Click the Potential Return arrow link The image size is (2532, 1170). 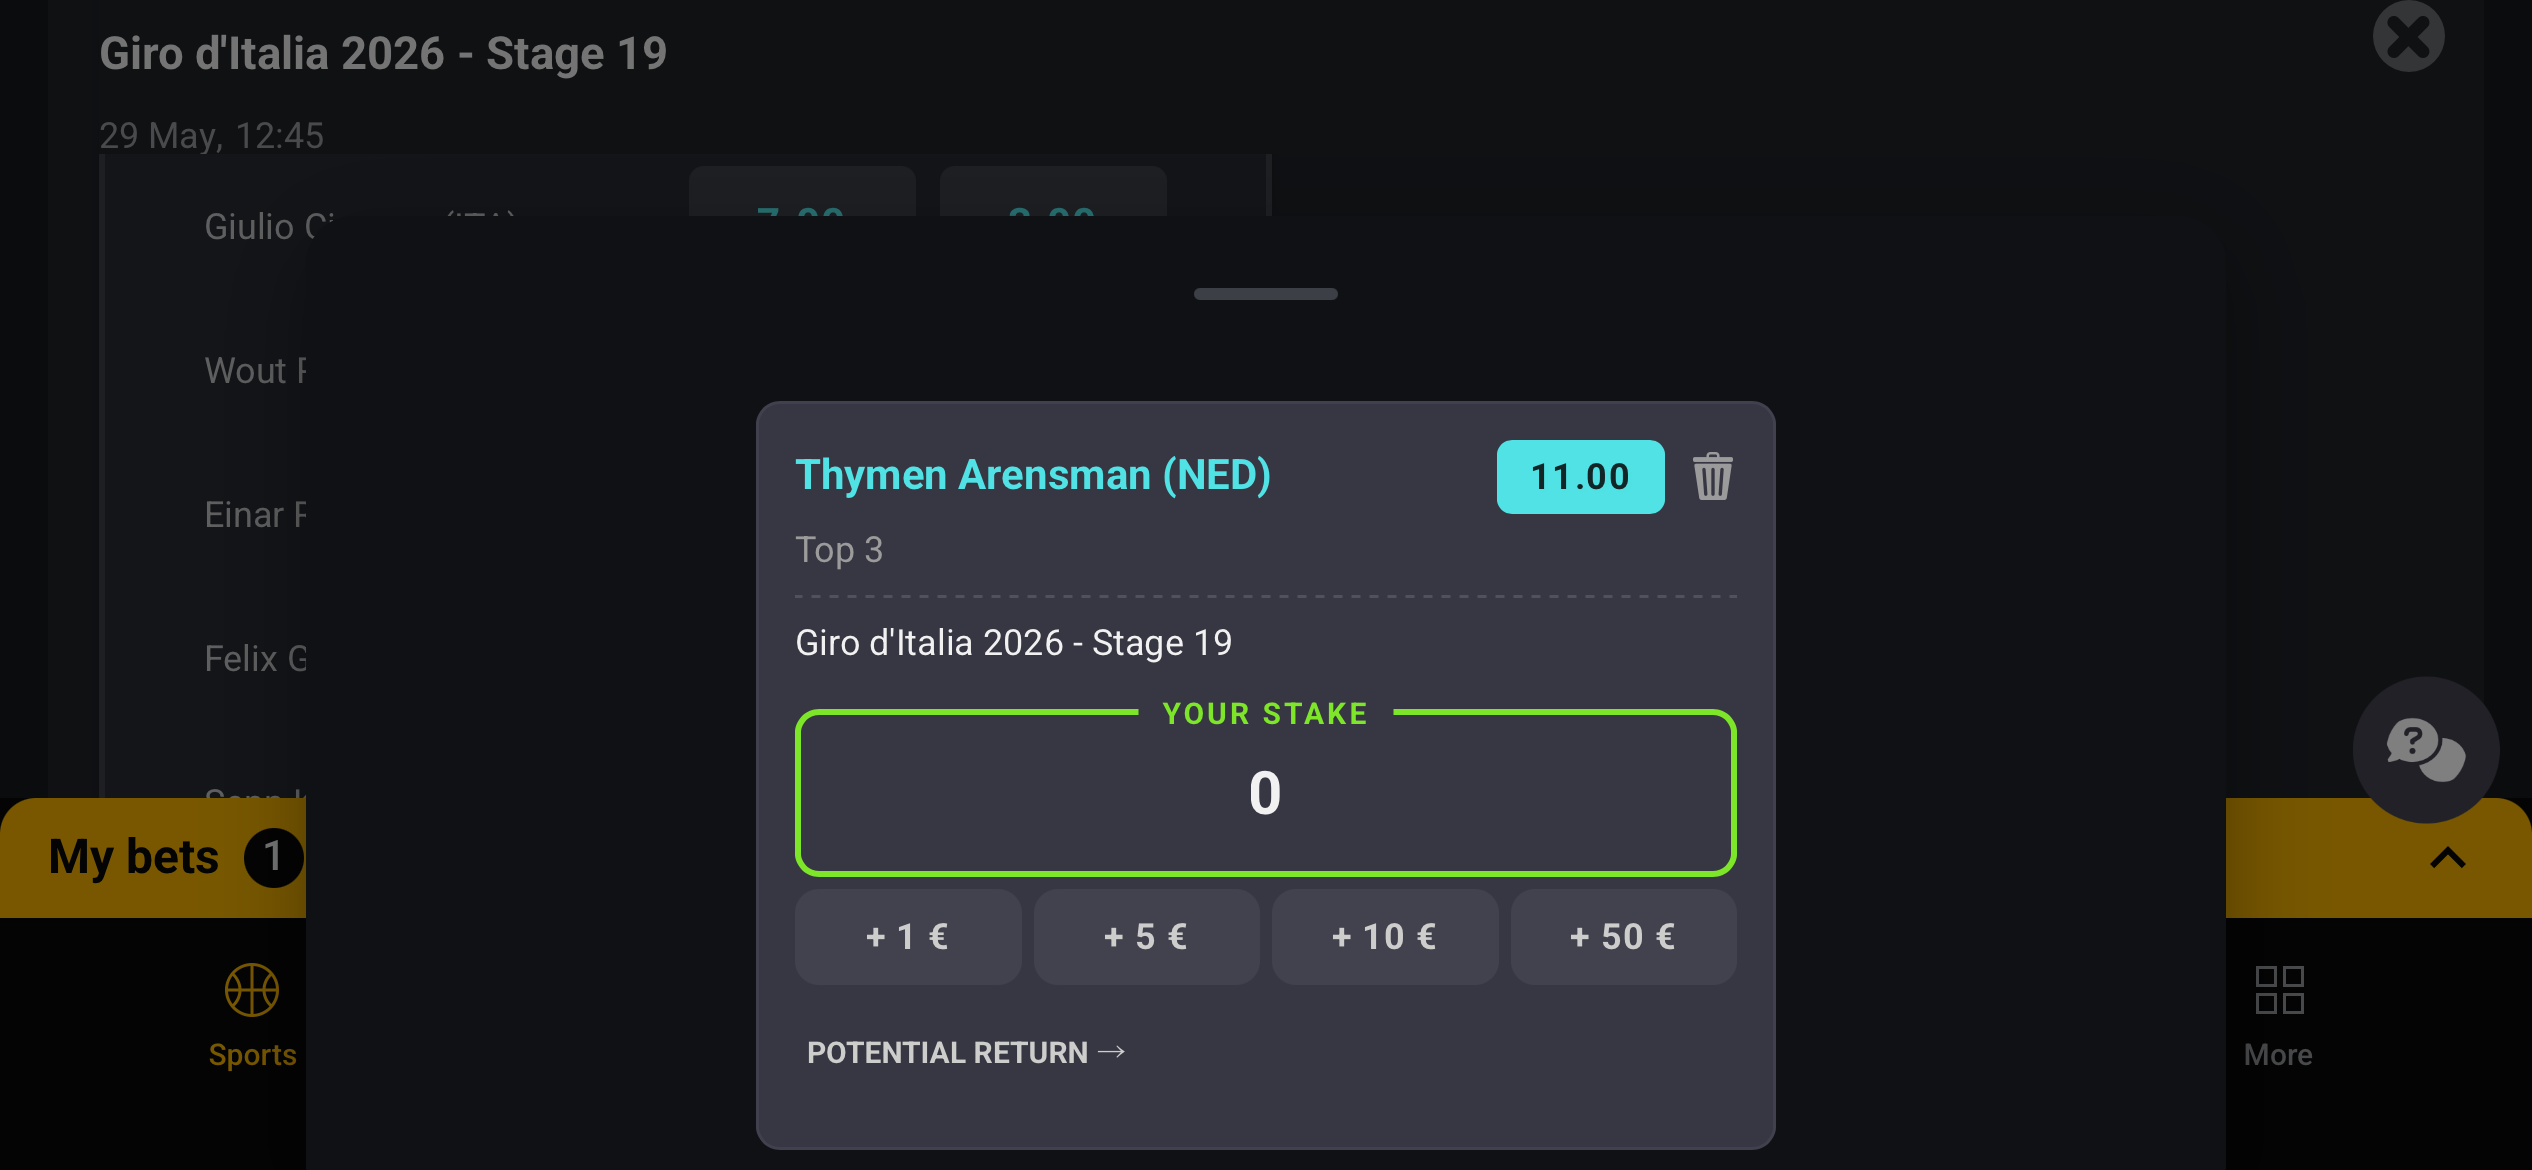[x=966, y=1052]
